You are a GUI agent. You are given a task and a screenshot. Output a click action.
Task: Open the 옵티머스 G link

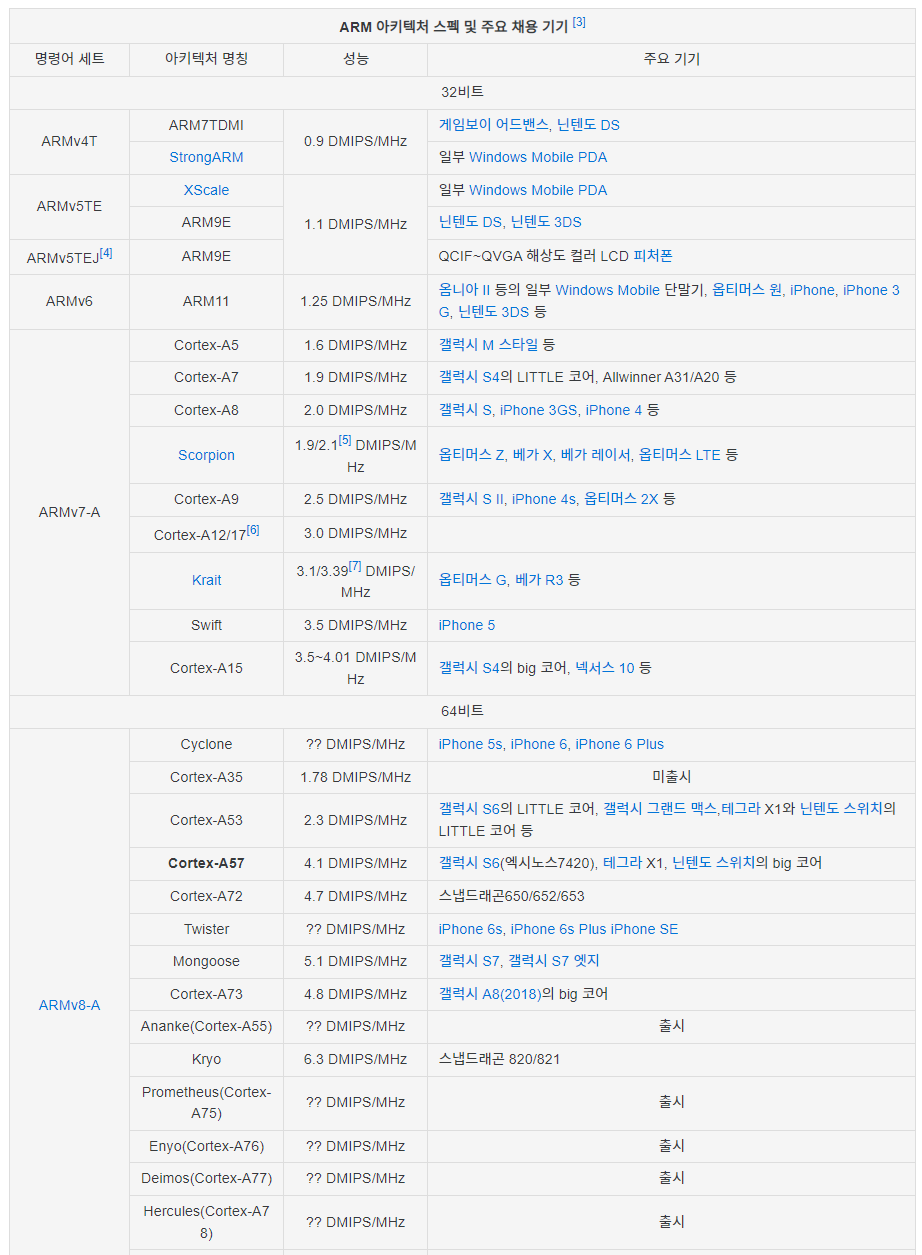point(473,580)
